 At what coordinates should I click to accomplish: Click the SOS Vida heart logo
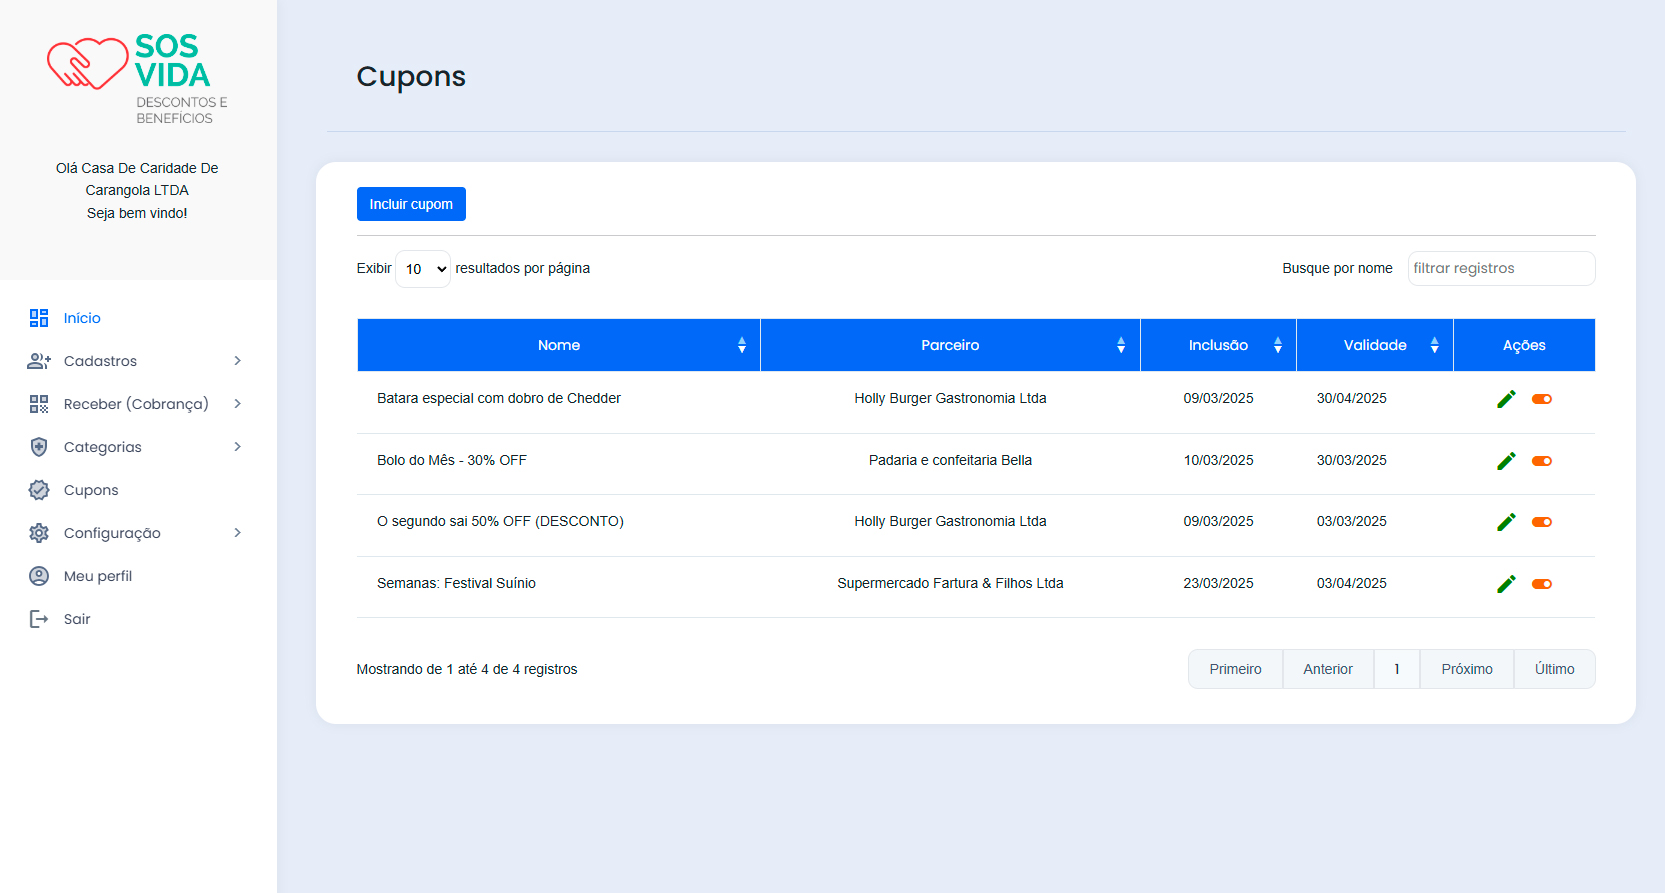coord(88,64)
